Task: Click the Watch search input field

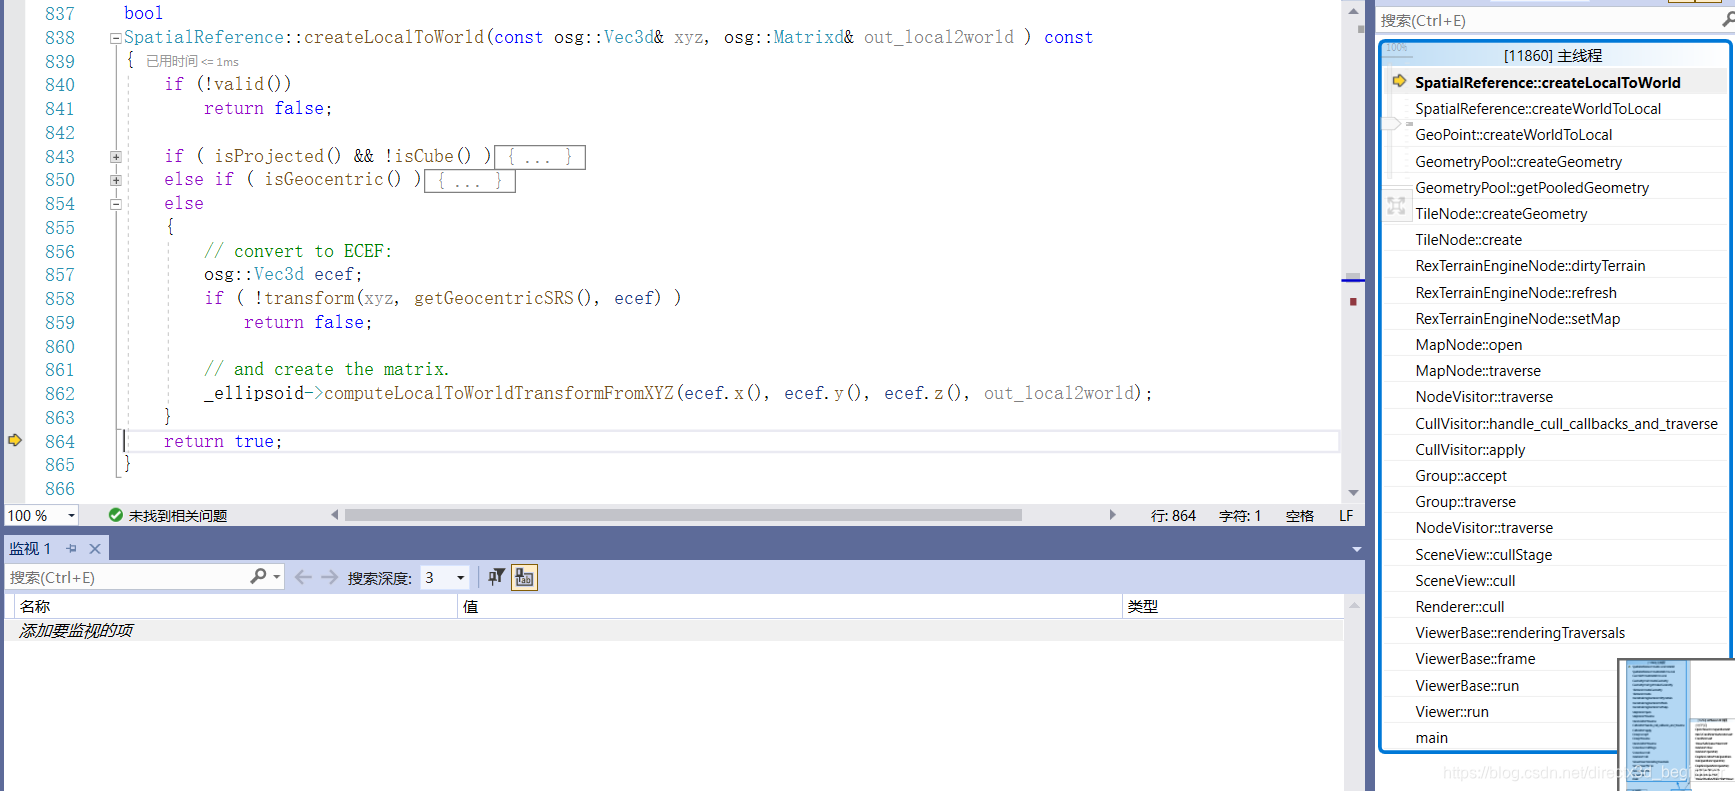Action: [x=128, y=577]
